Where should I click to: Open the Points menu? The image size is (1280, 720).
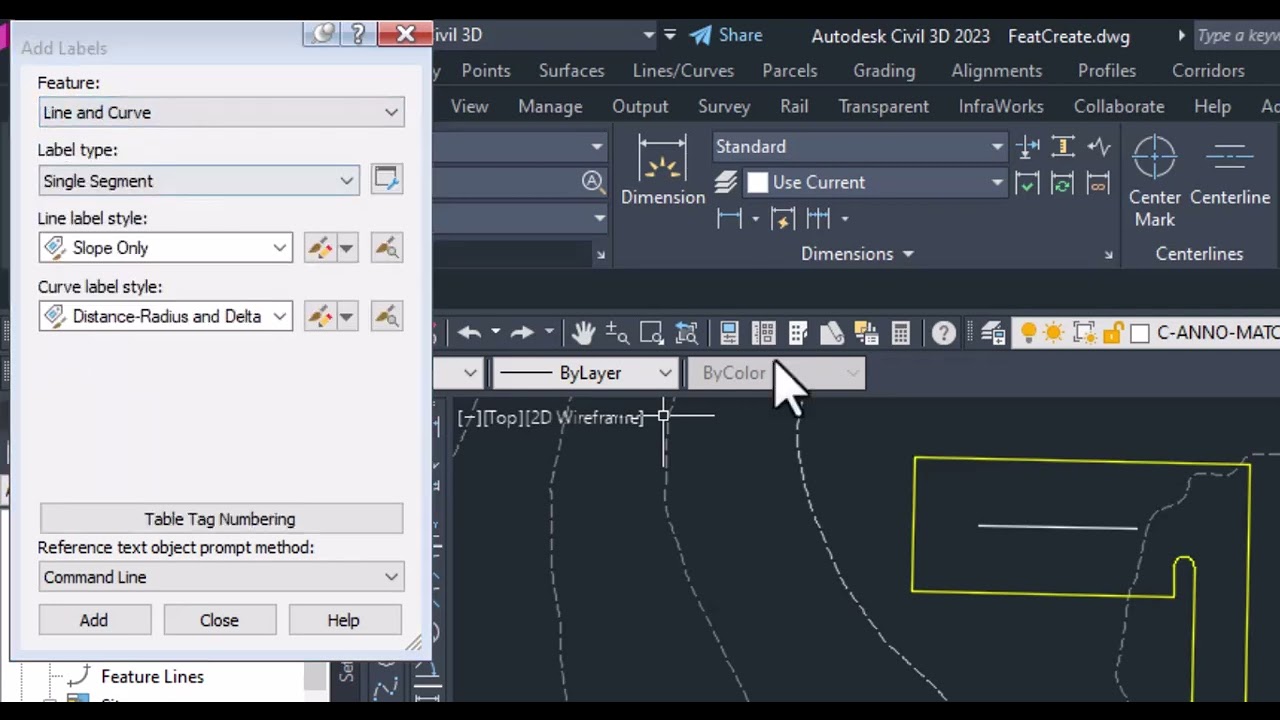486,71
